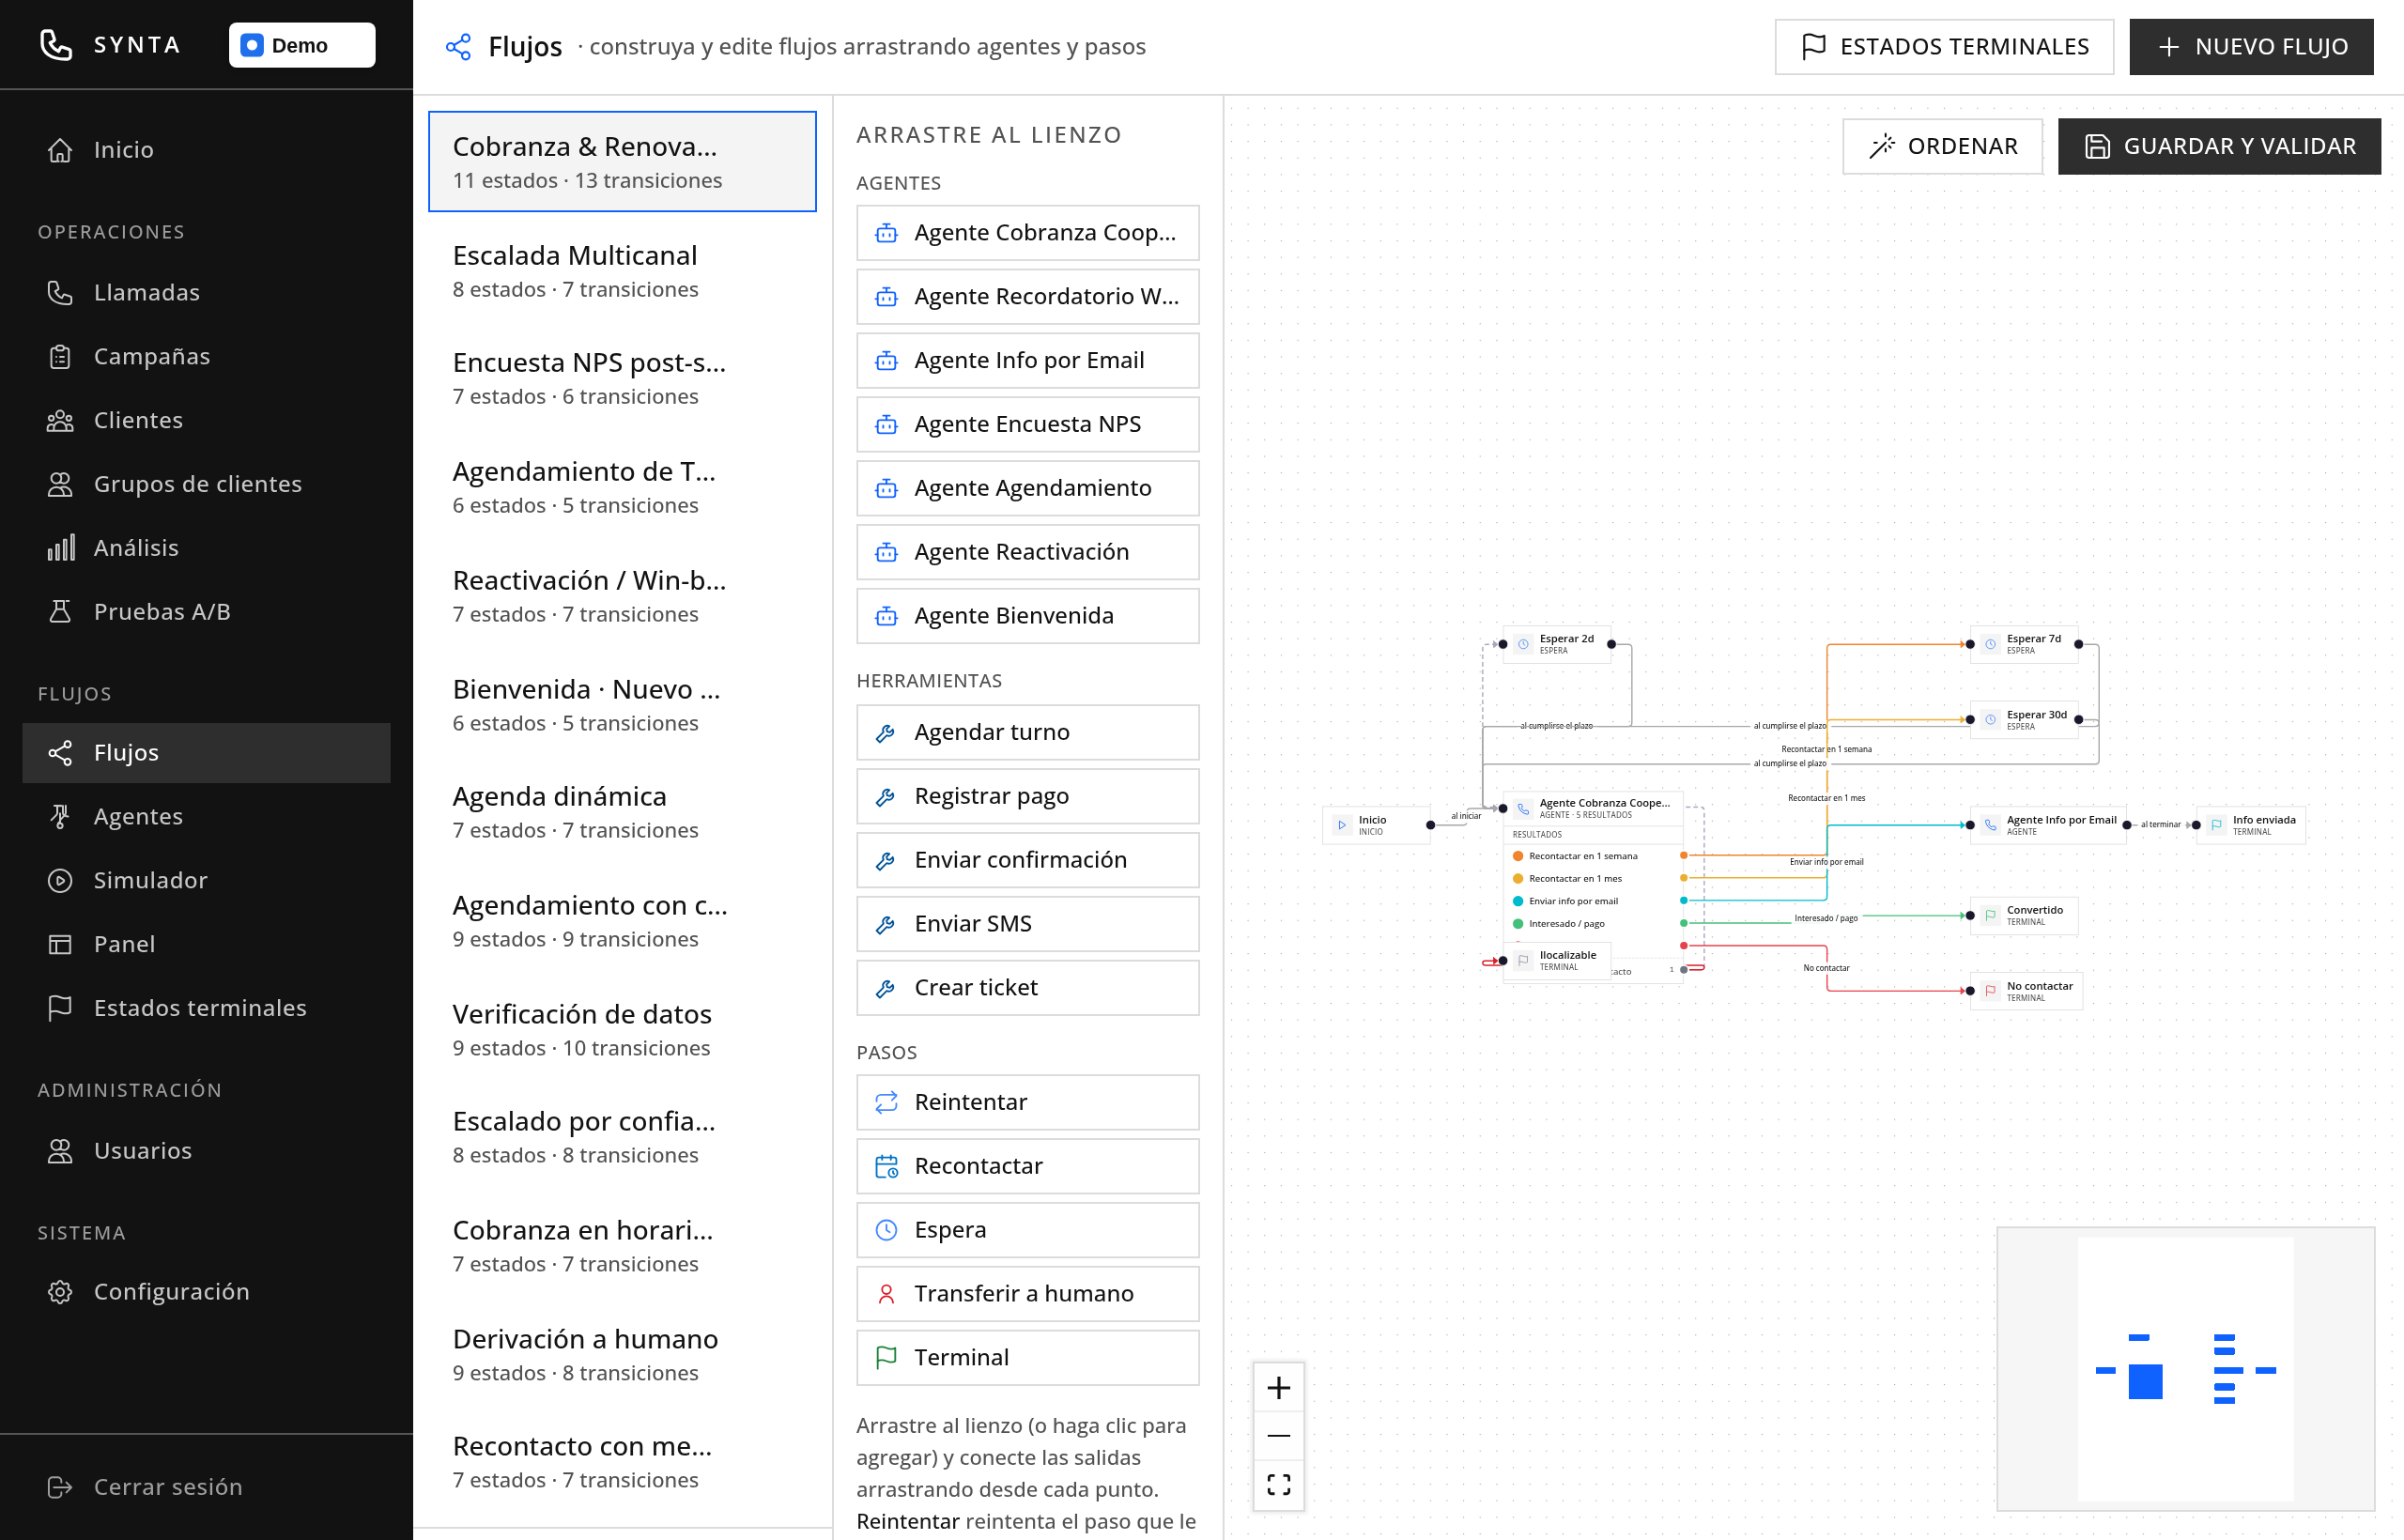Open the Demo workspace selector
Viewport: 2404px width, 1540px height.
(302, 45)
